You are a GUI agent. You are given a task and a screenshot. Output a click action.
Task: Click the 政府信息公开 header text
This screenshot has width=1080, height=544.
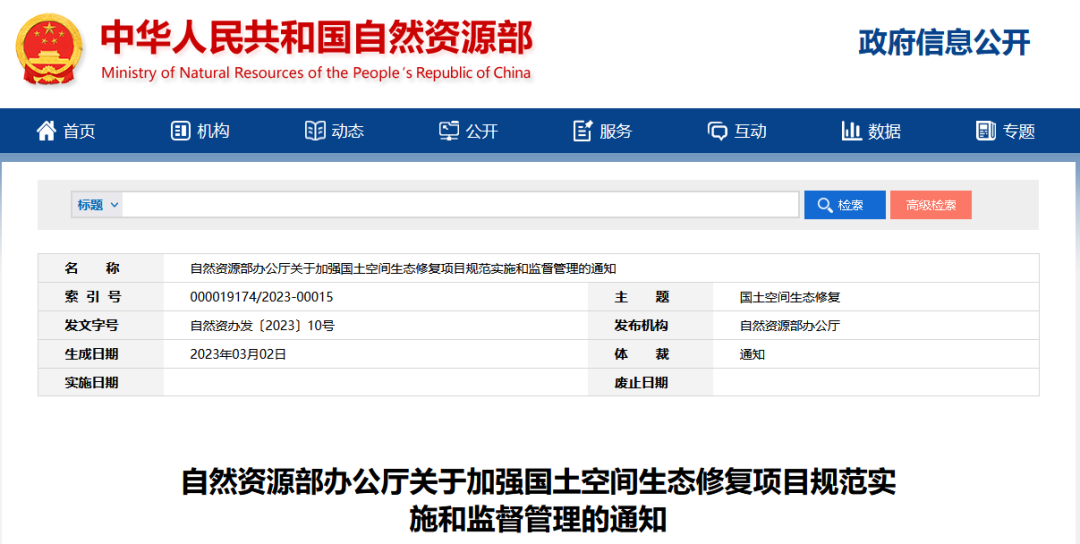[943, 42]
